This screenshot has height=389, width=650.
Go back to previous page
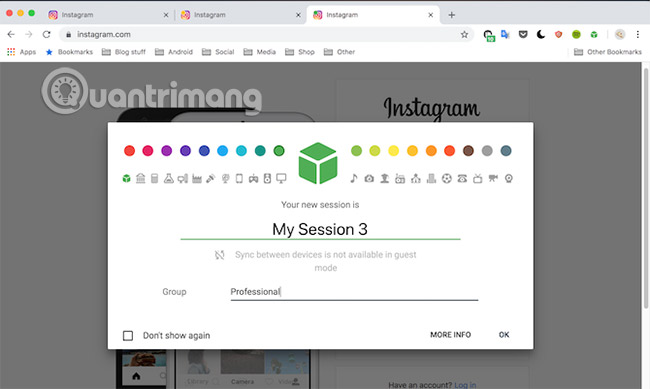click(x=11, y=34)
